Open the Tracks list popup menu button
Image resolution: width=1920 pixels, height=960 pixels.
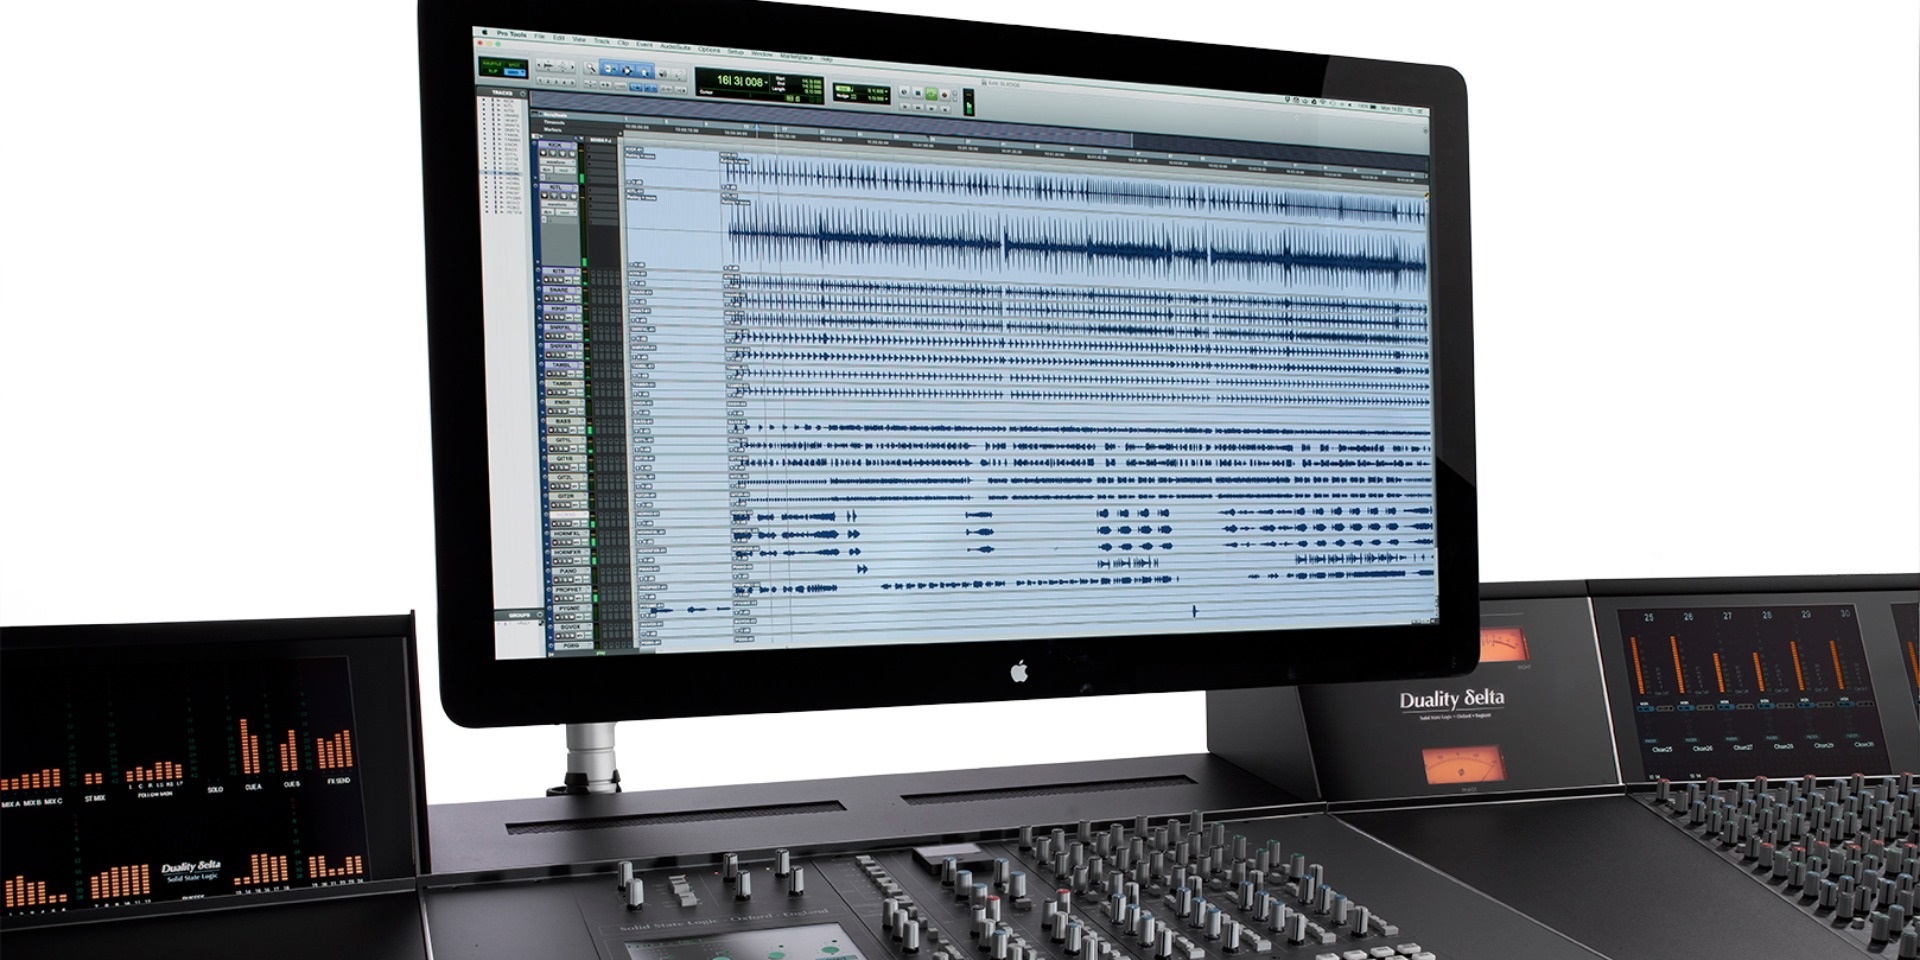click(x=523, y=93)
